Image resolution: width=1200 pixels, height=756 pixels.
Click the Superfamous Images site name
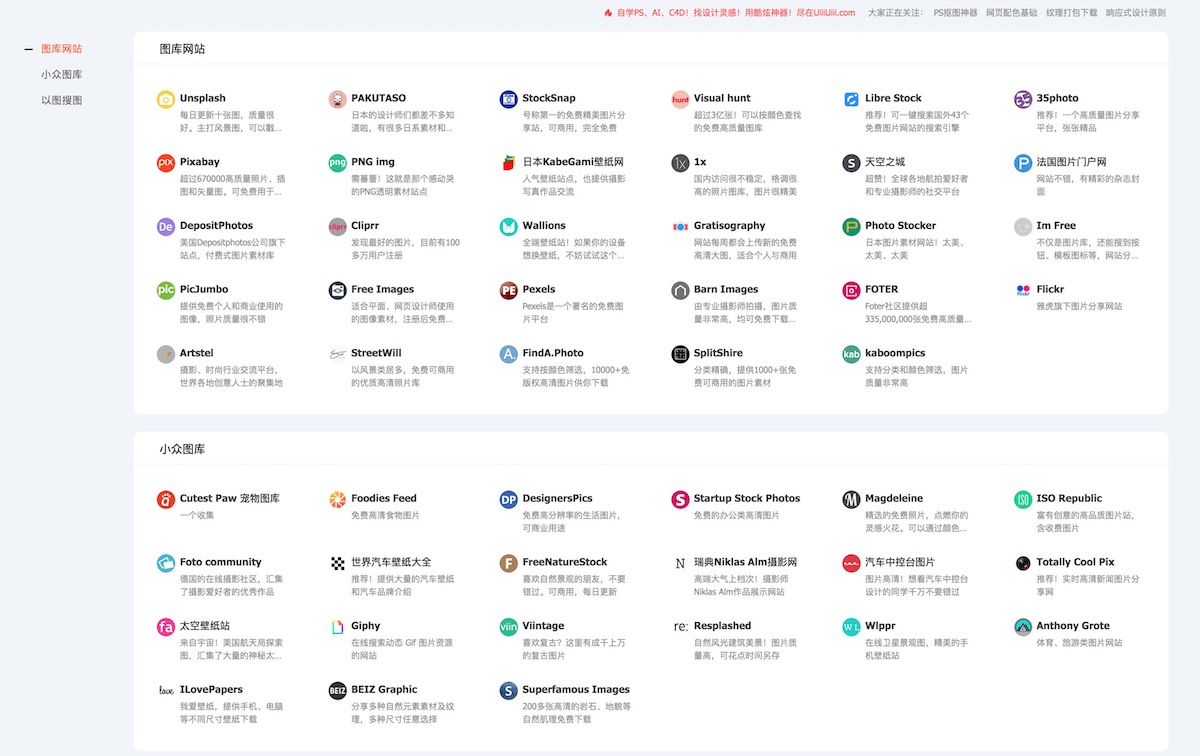click(577, 690)
